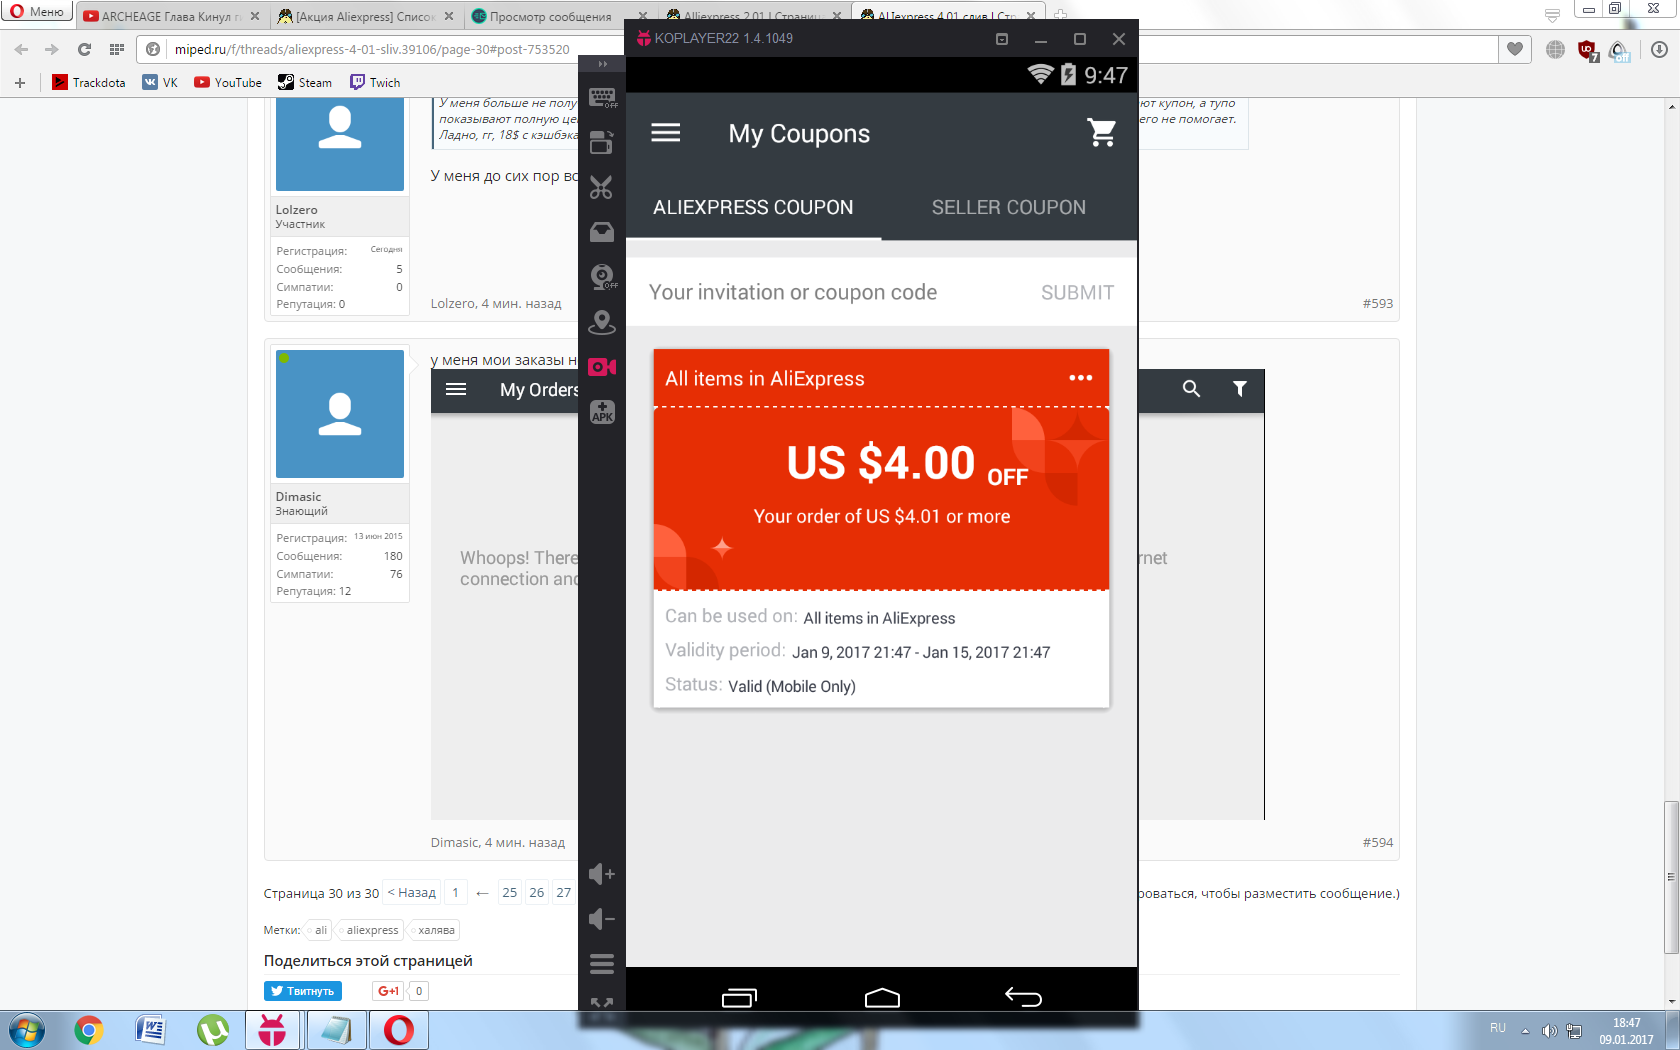Viewport: 1680px width, 1050px height.
Task: Tap Android back button
Action: click(1023, 997)
